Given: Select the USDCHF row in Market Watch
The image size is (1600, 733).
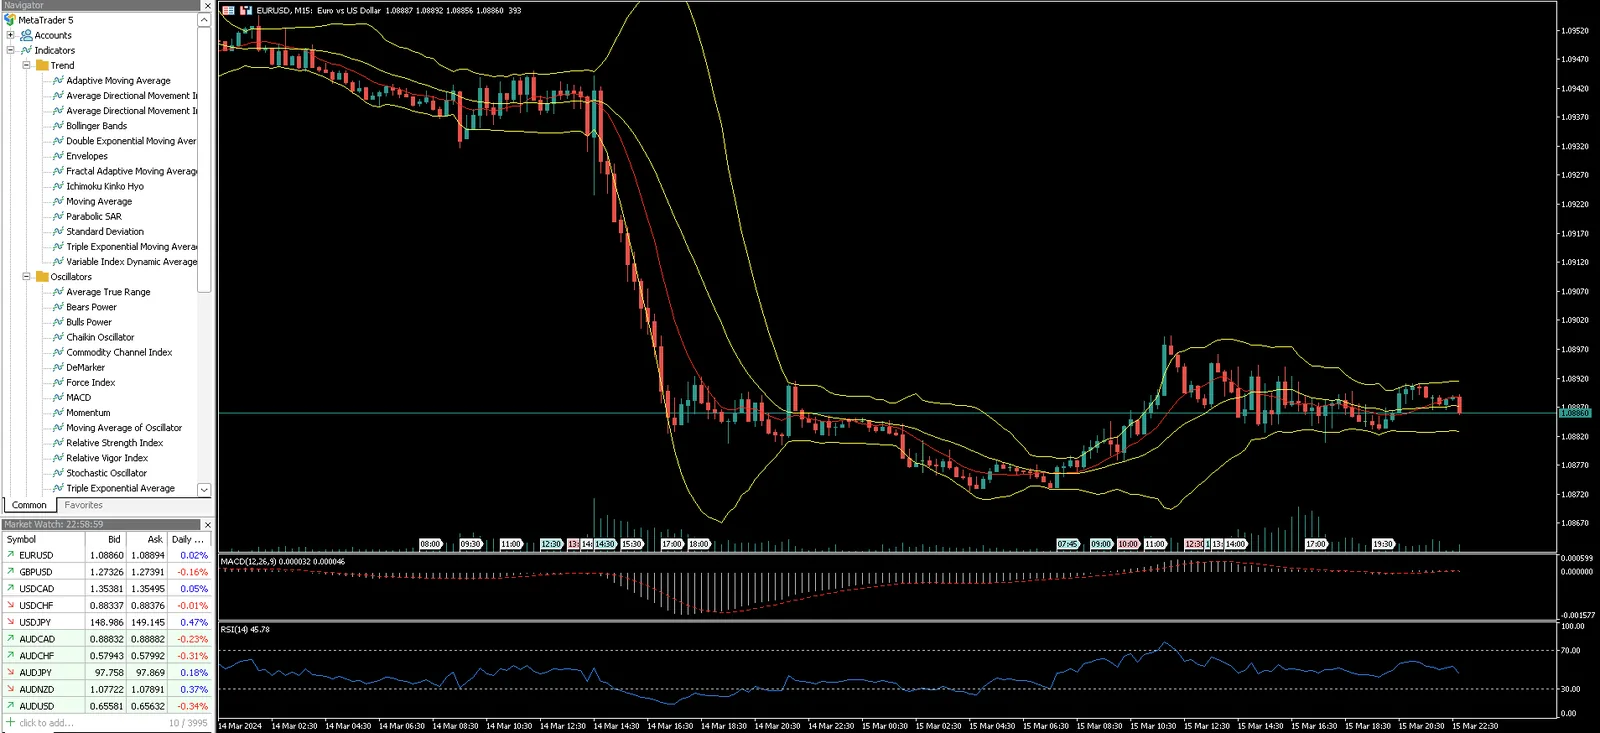Looking at the screenshot, I should tap(107, 605).
